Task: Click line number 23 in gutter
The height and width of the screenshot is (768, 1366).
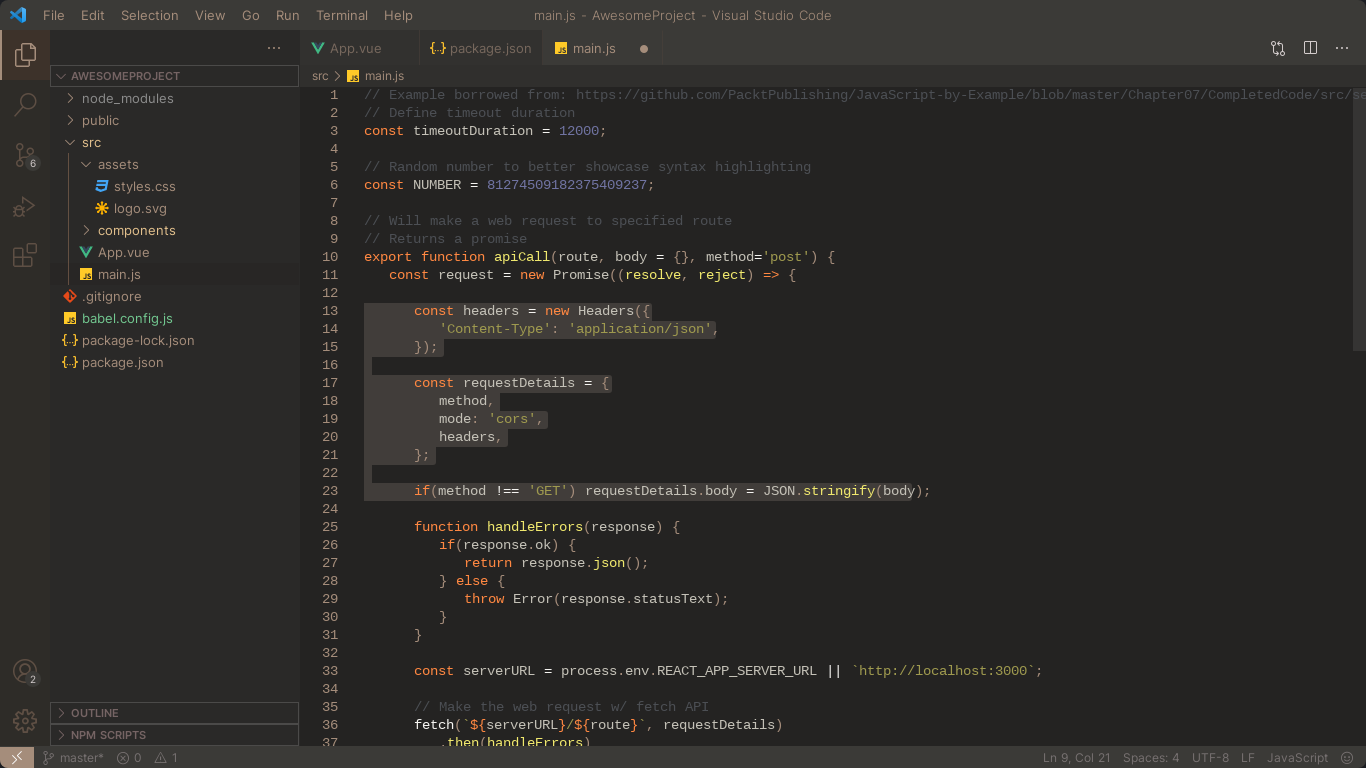Action: pyautogui.click(x=330, y=491)
